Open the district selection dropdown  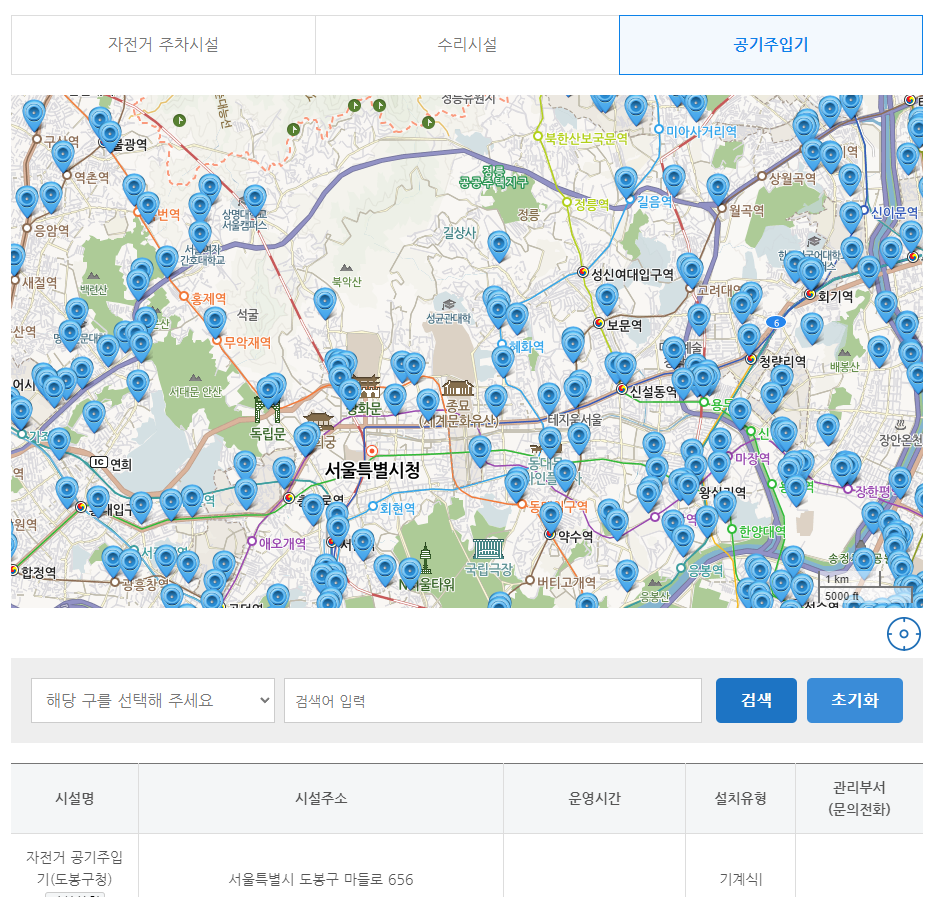(x=152, y=700)
